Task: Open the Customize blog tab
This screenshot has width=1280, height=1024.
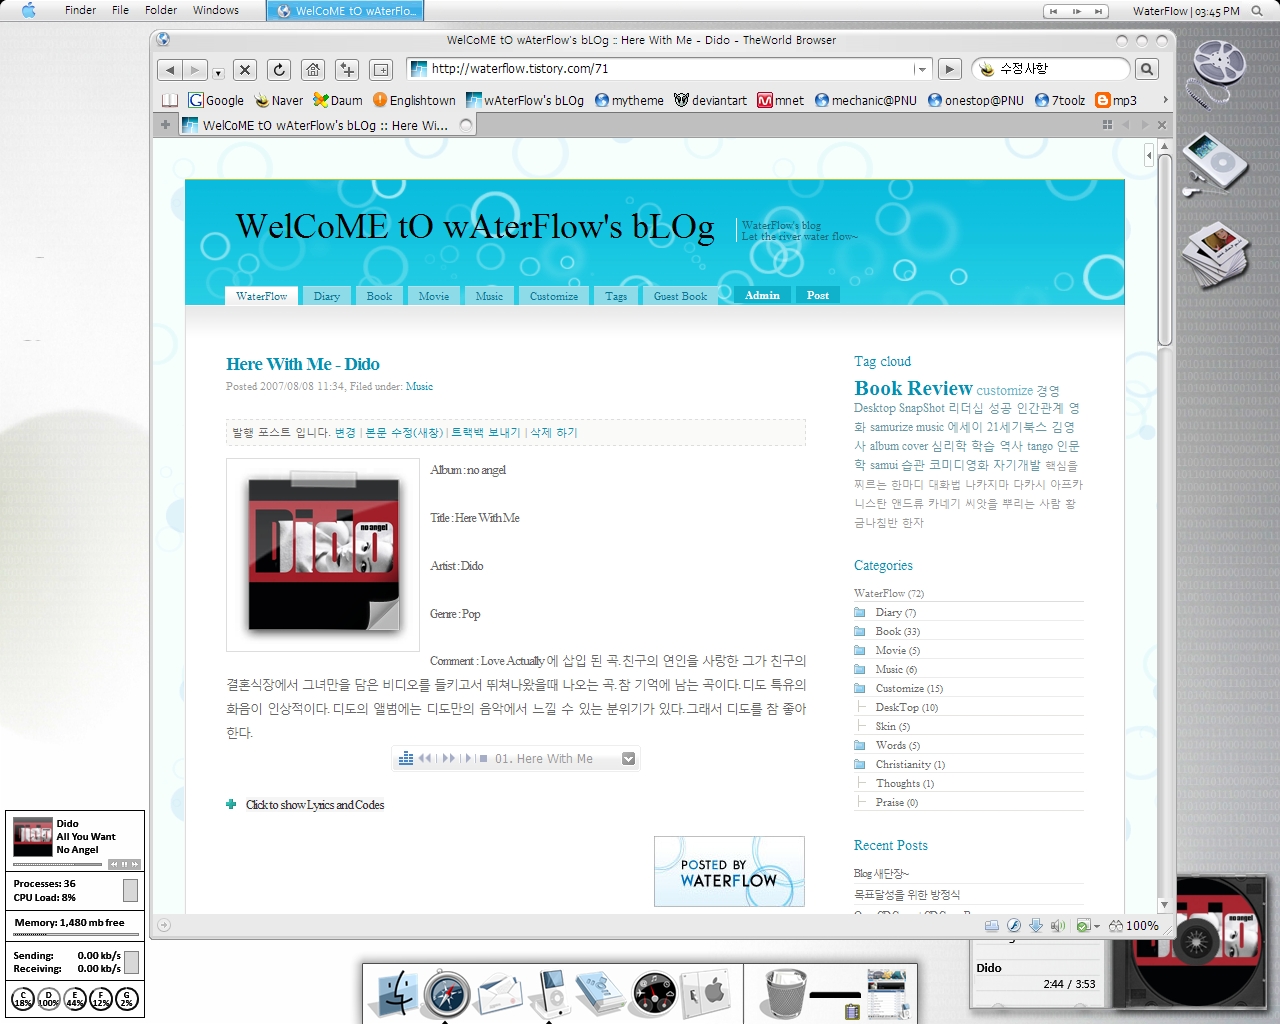Action: click(554, 296)
